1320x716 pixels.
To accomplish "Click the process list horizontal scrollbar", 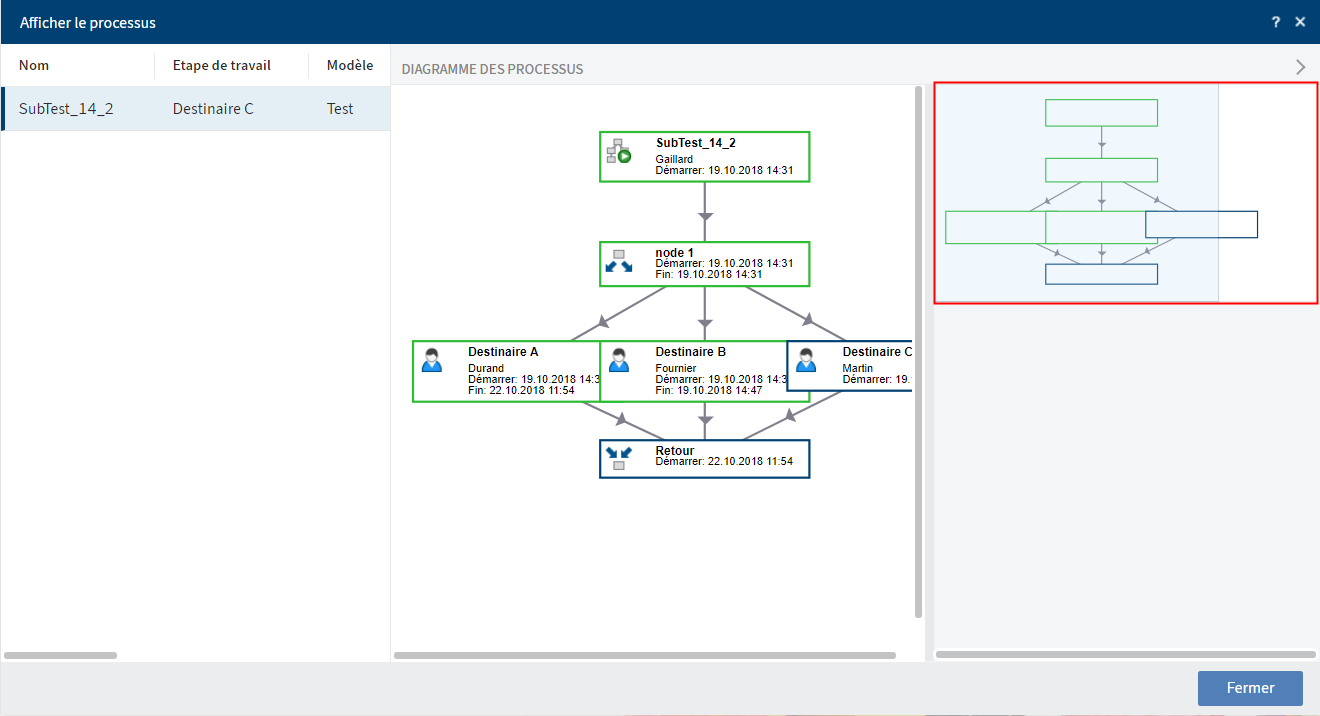I will (x=61, y=656).
